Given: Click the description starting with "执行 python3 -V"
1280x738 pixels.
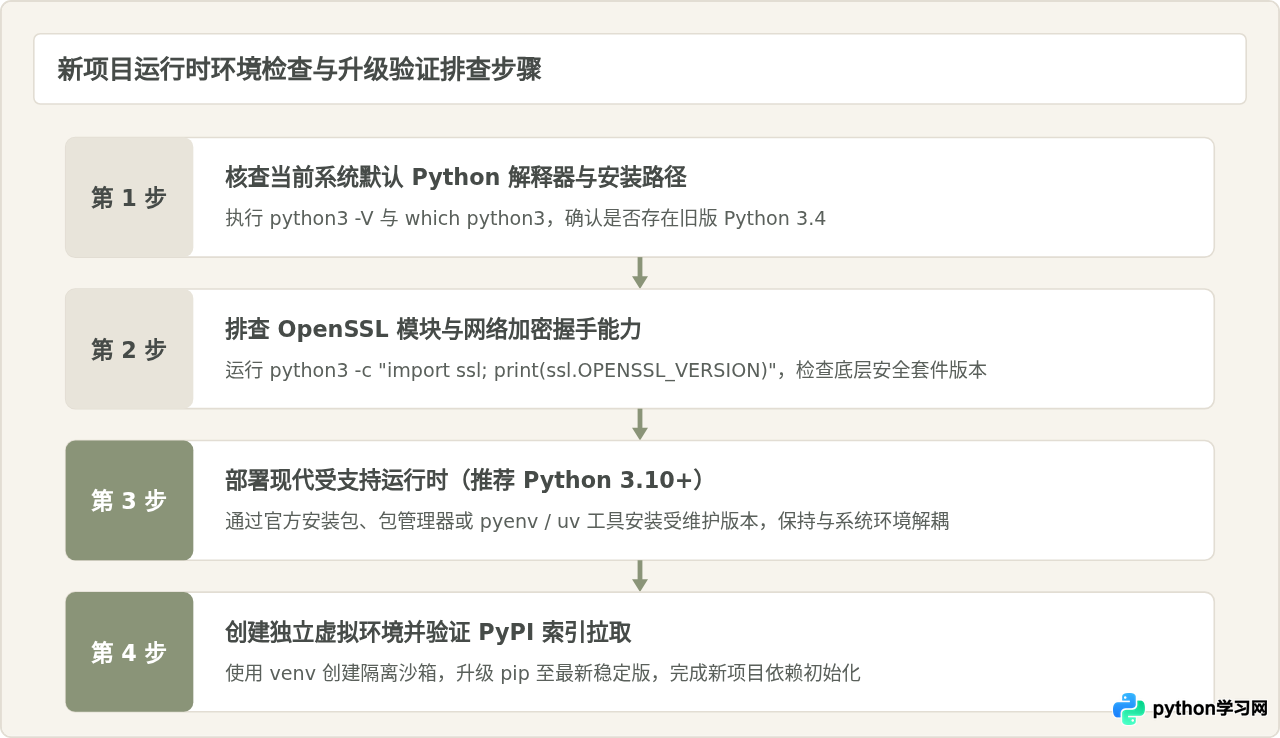Looking at the screenshot, I should [526, 218].
